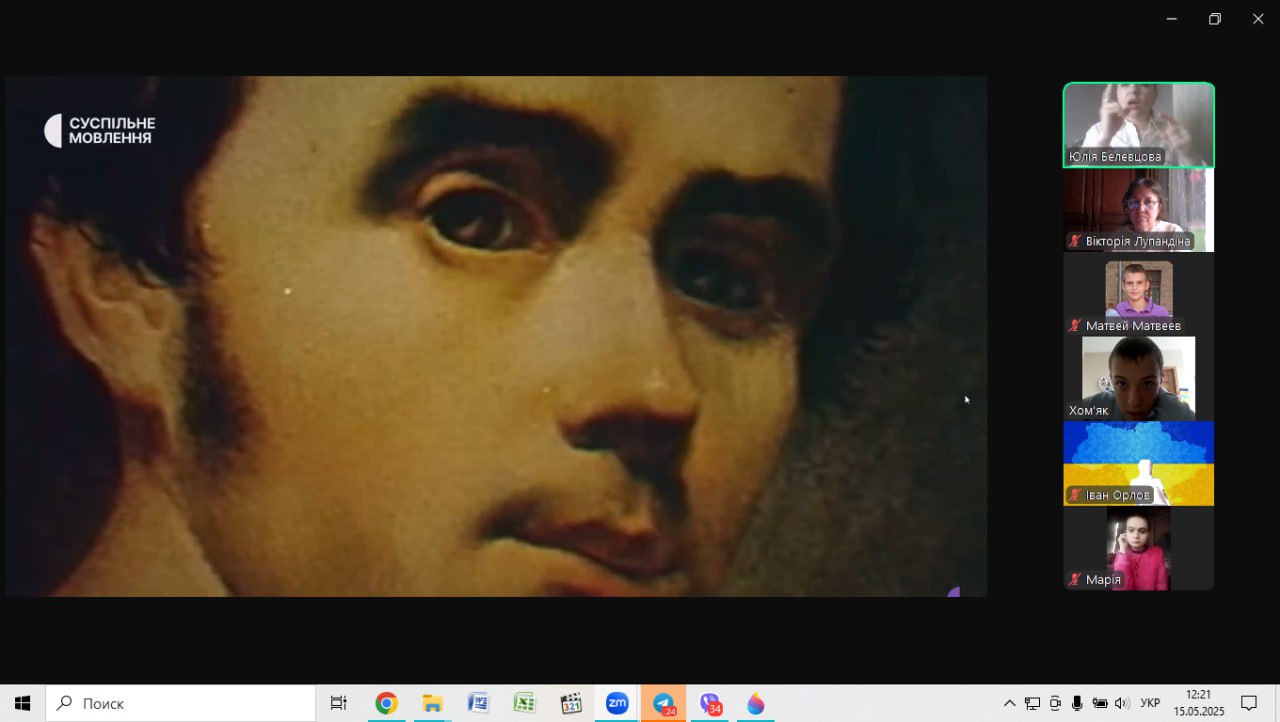Open the battery status tray icon
This screenshot has width=1280, height=722.
coord(1100,703)
